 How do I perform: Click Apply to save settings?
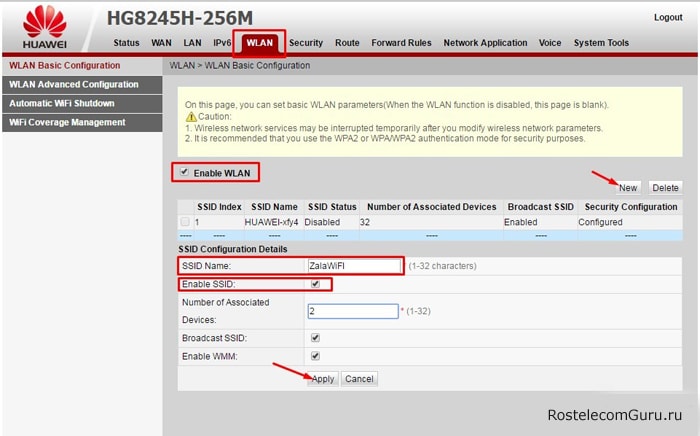[322, 379]
